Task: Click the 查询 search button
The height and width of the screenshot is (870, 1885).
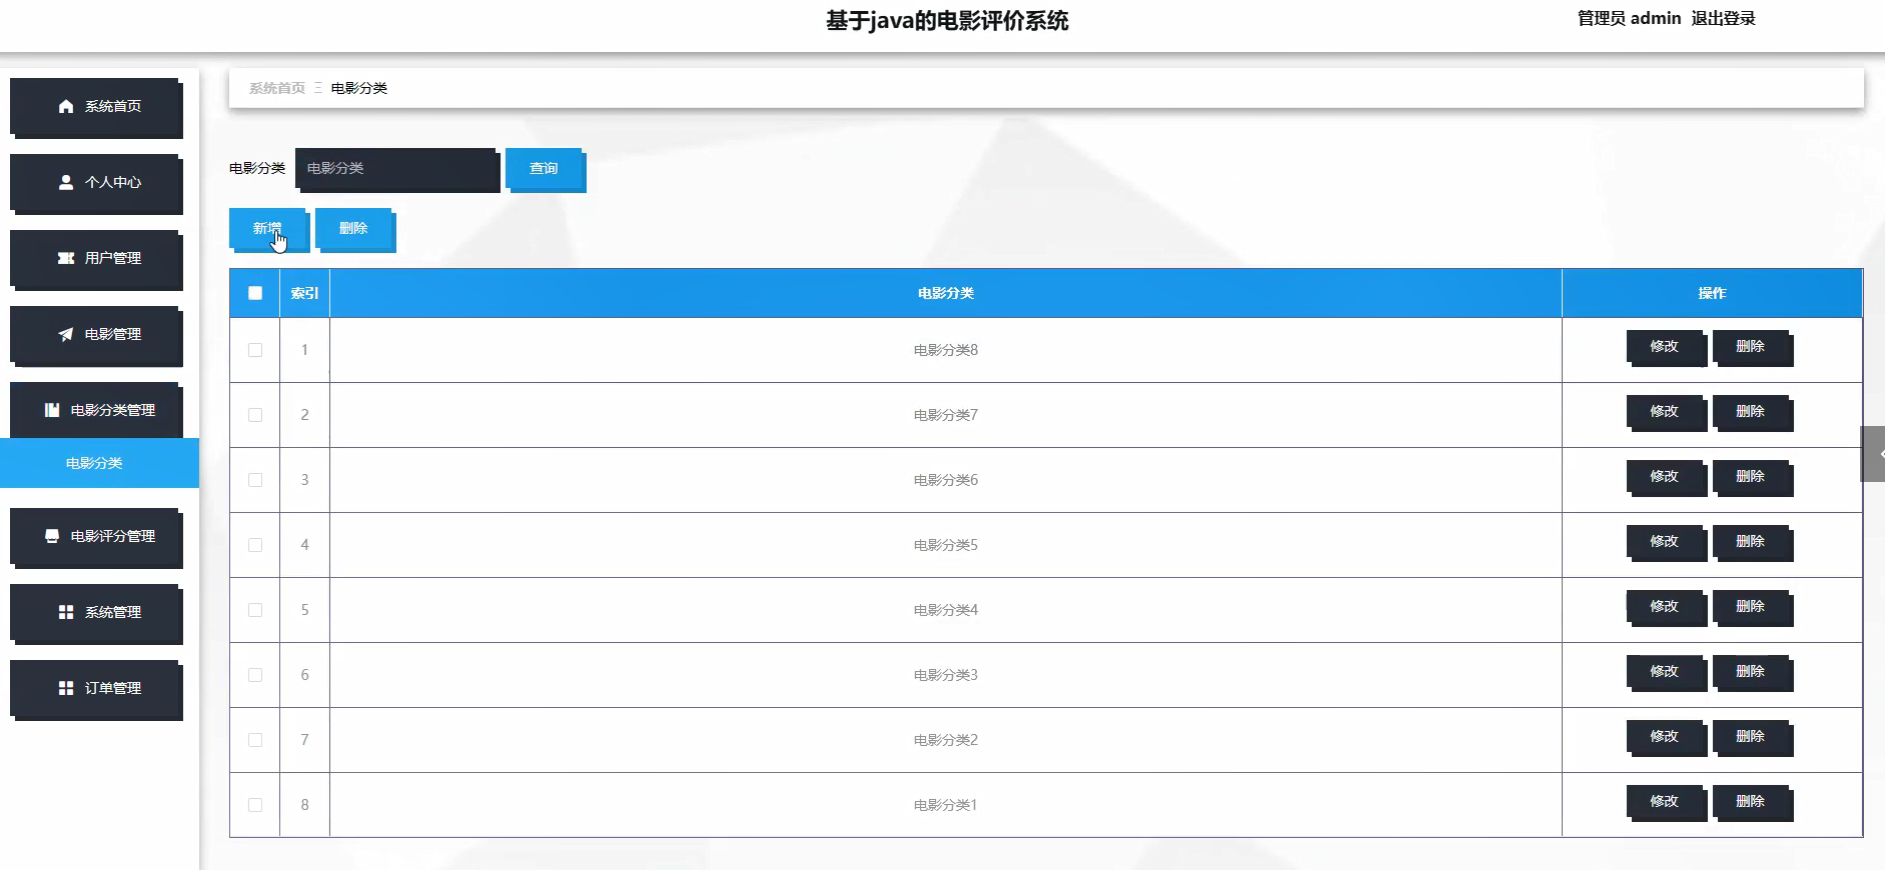Action: click(x=545, y=169)
